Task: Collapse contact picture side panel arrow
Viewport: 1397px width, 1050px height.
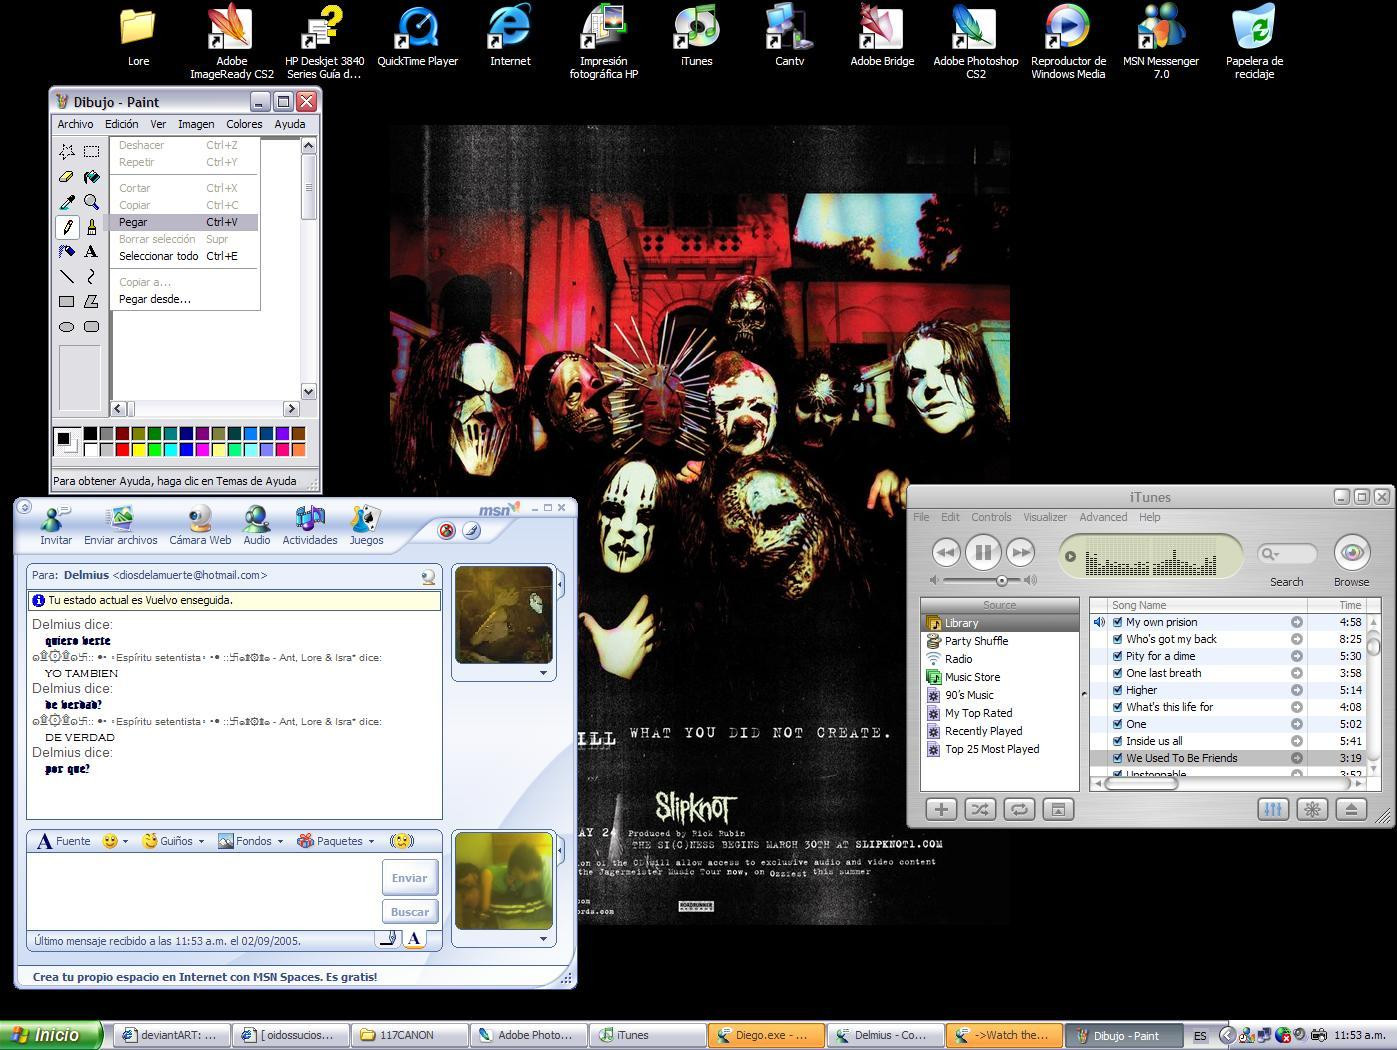Action: (560, 583)
